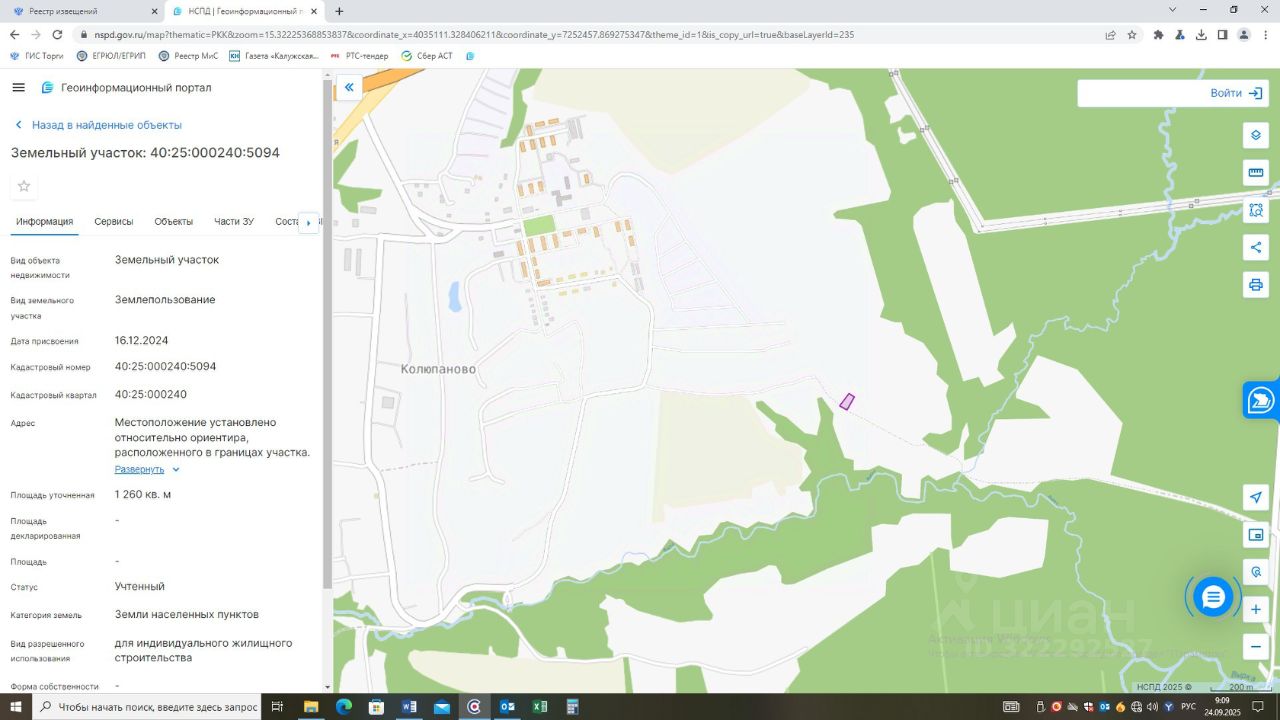Image resolution: width=1280 pixels, height=720 pixels.
Task: Click the Земли населенных пунктов value
Action: [x=187, y=614]
